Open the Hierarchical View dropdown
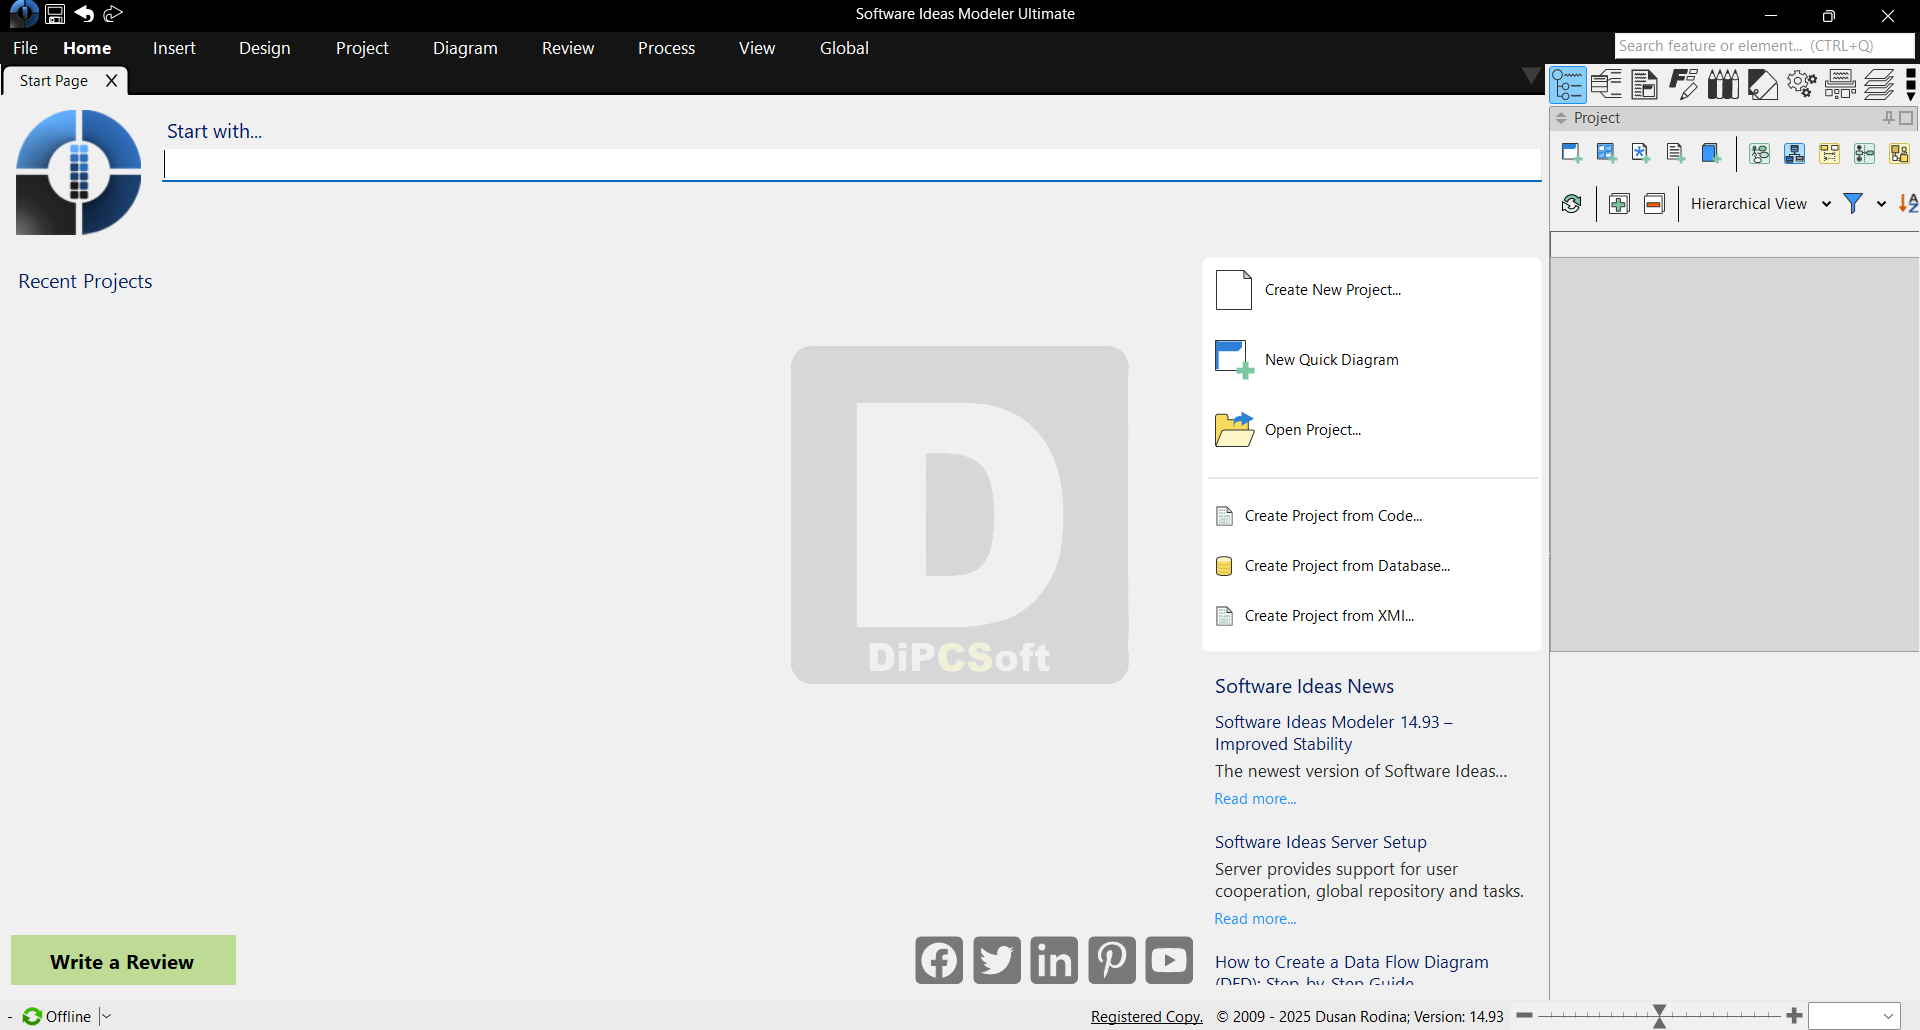Image resolution: width=1920 pixels, height=1030 pixels. pyautogui.click(x=1760, y=204)
